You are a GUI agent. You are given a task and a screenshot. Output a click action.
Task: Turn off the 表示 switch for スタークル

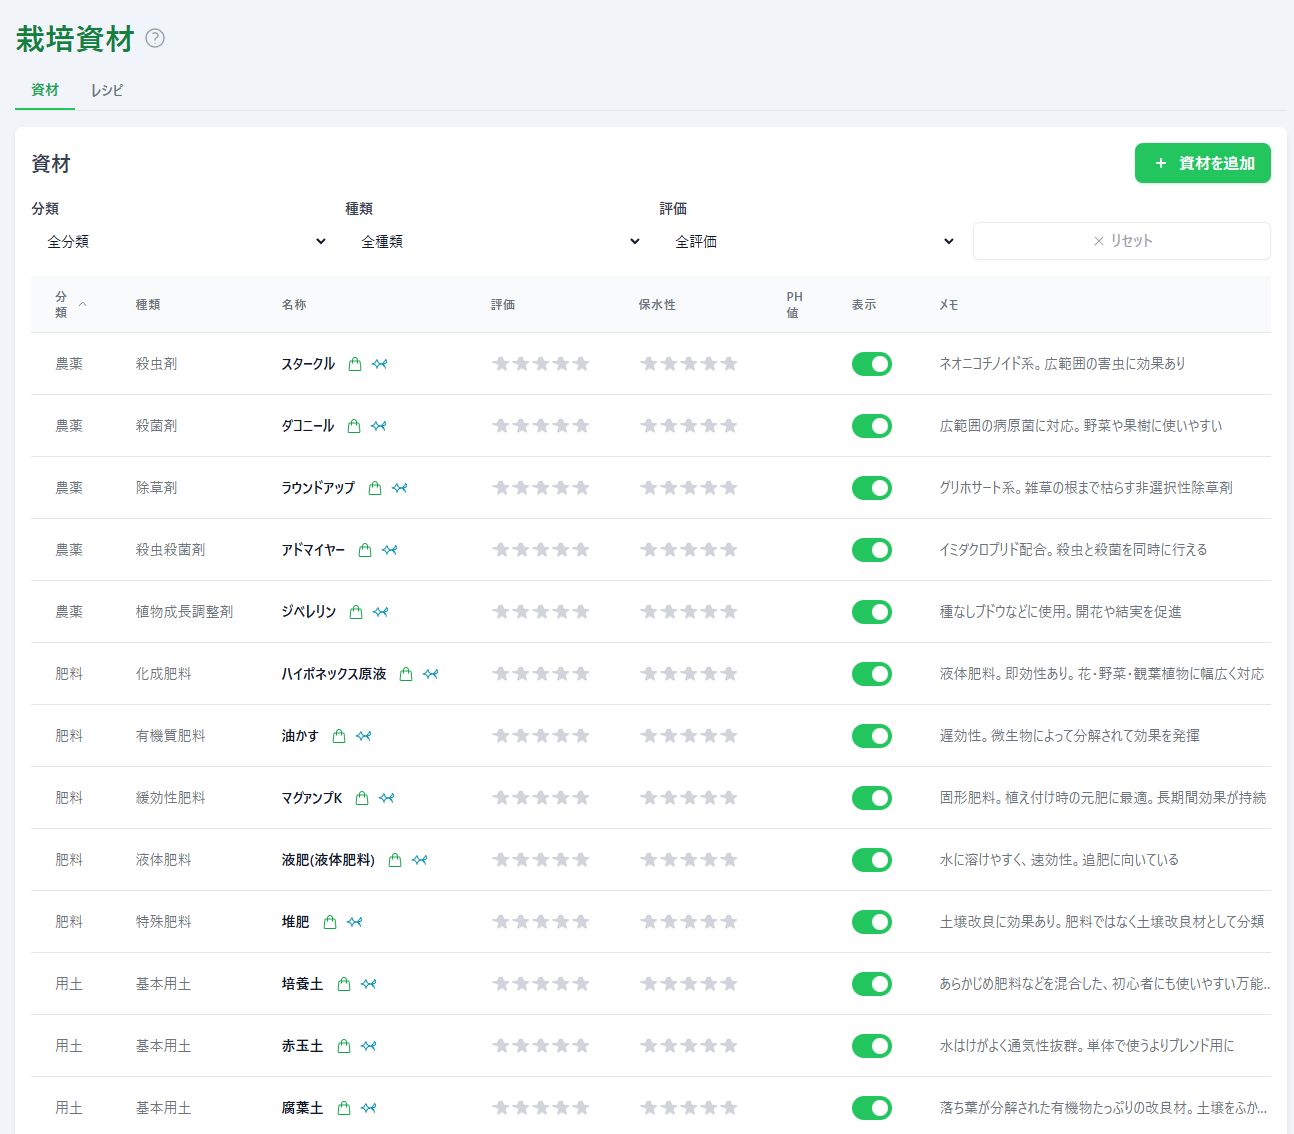click(872, 364)
